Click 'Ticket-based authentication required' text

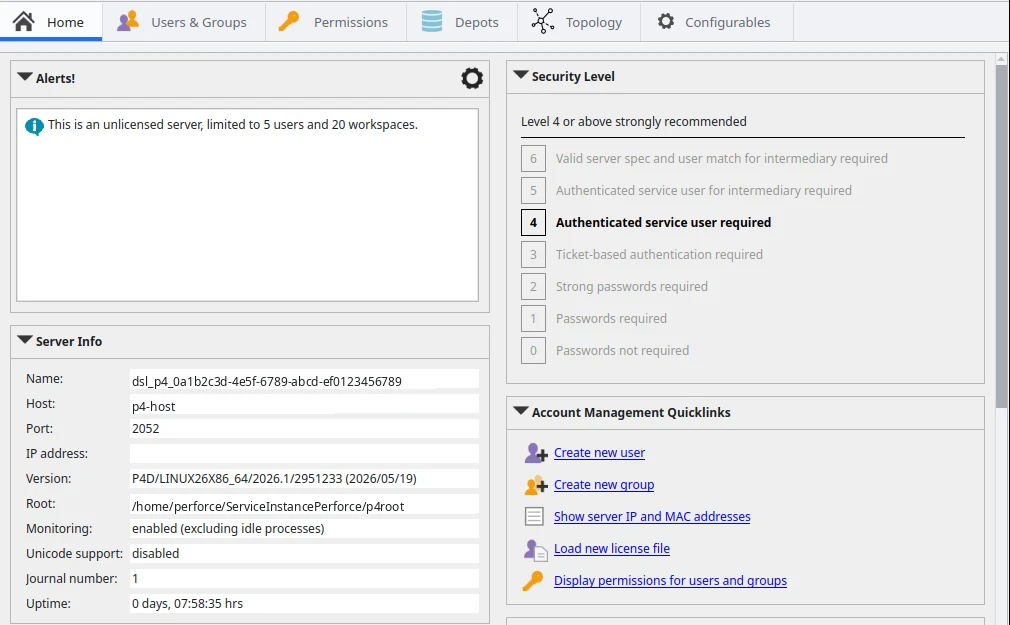[x=659, y=255]
